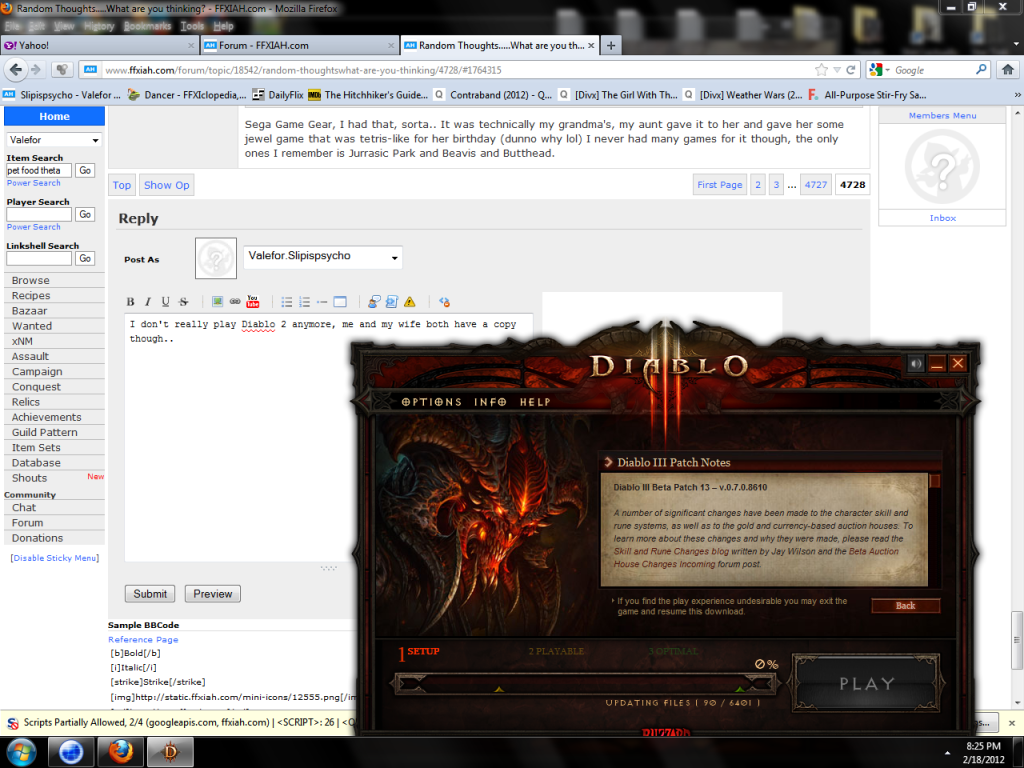Apply strikethrough formatting in reply editor

pyautogui.click(x=184, y=302)
